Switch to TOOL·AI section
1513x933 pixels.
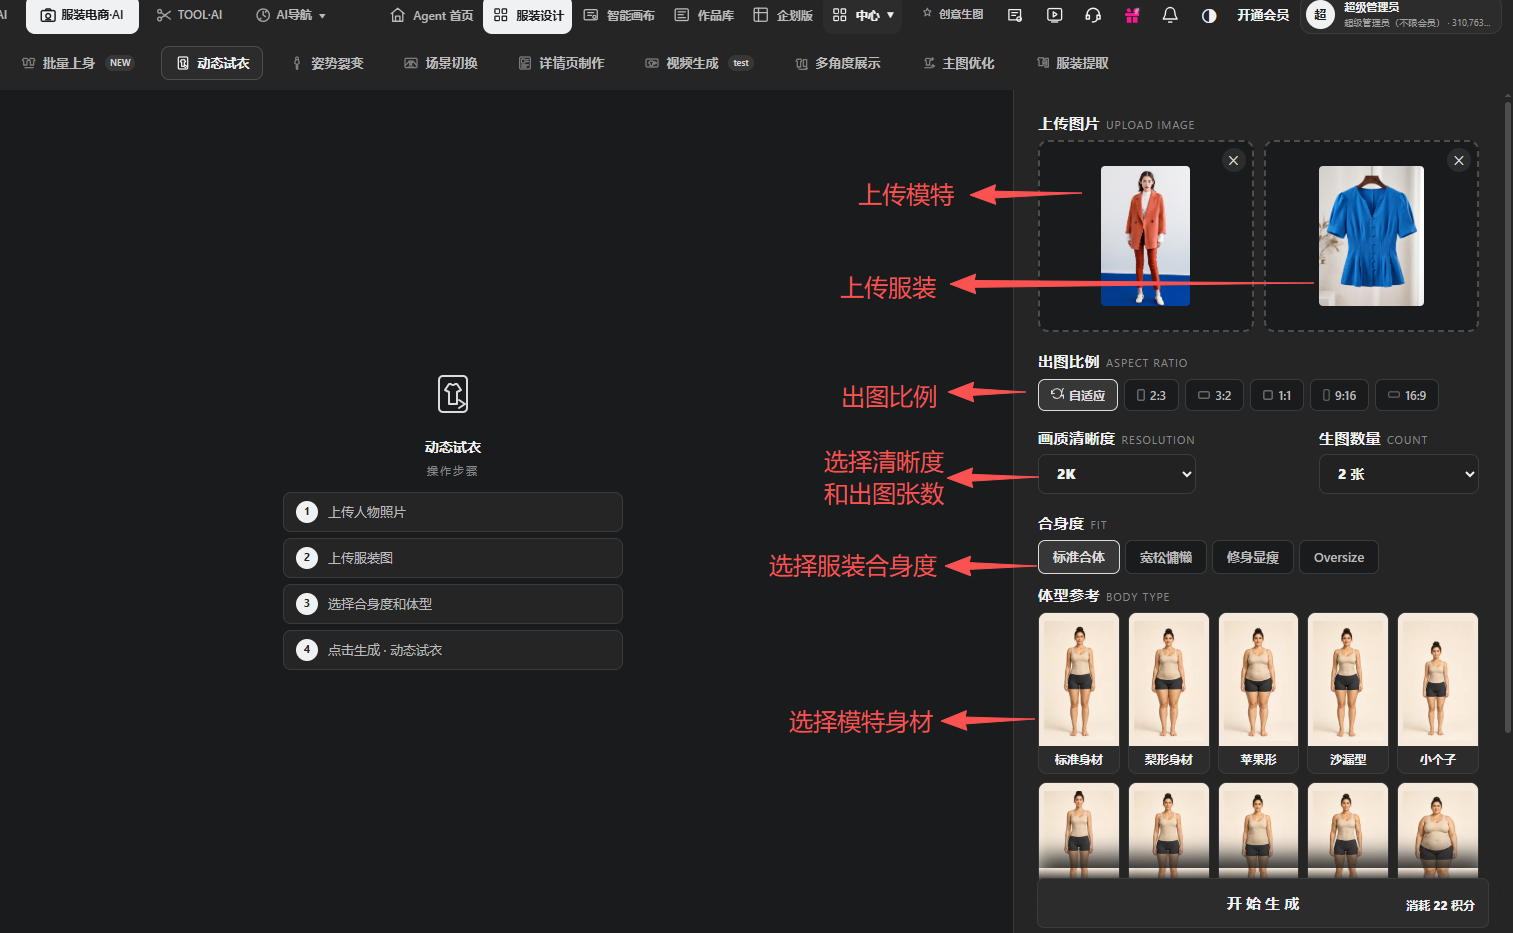(190, 15)
